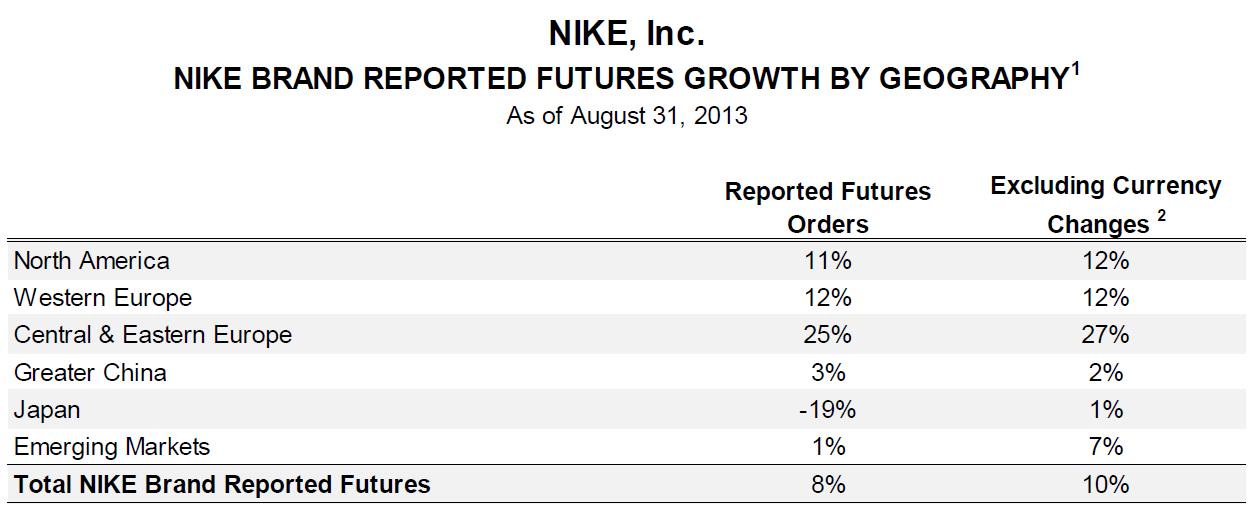Select North America's 11% reported futures value
Viewport: 1254px width, 507px height.
click(x=827, y=261)
